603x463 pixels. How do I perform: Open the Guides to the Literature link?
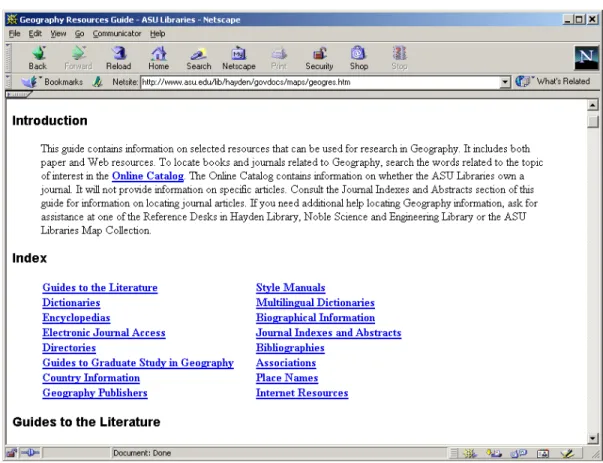[100, 288]
